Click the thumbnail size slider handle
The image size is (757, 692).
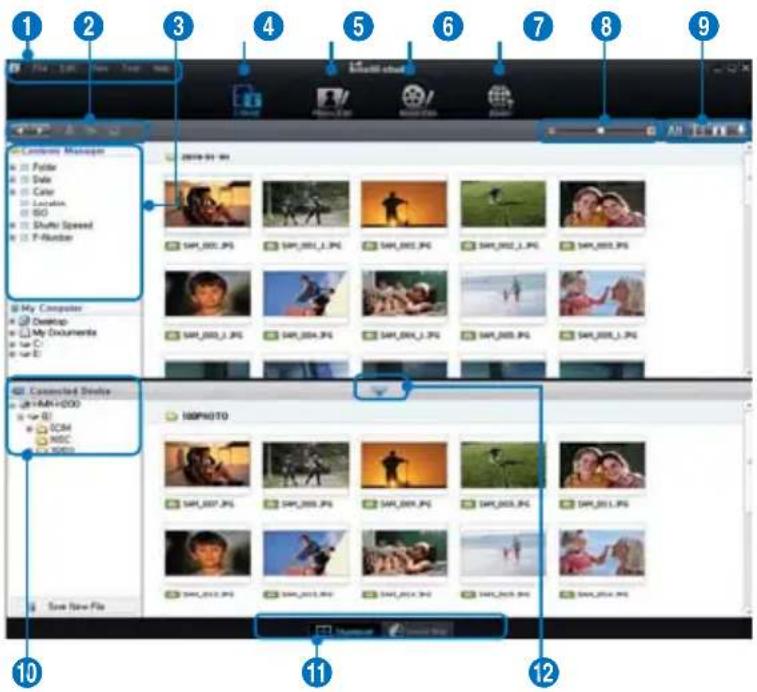[x=601, y=130]
